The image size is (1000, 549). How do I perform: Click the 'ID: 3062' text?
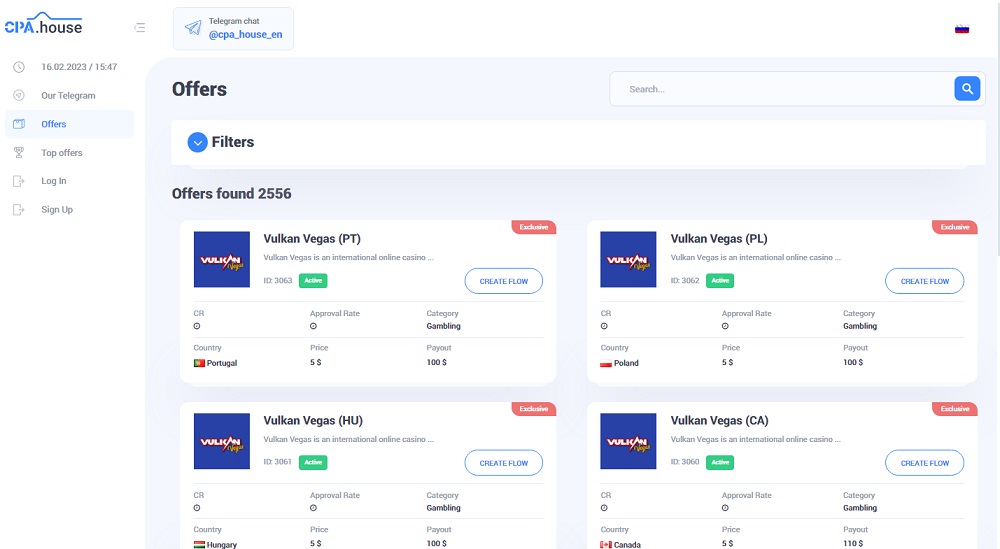(685, 281)
